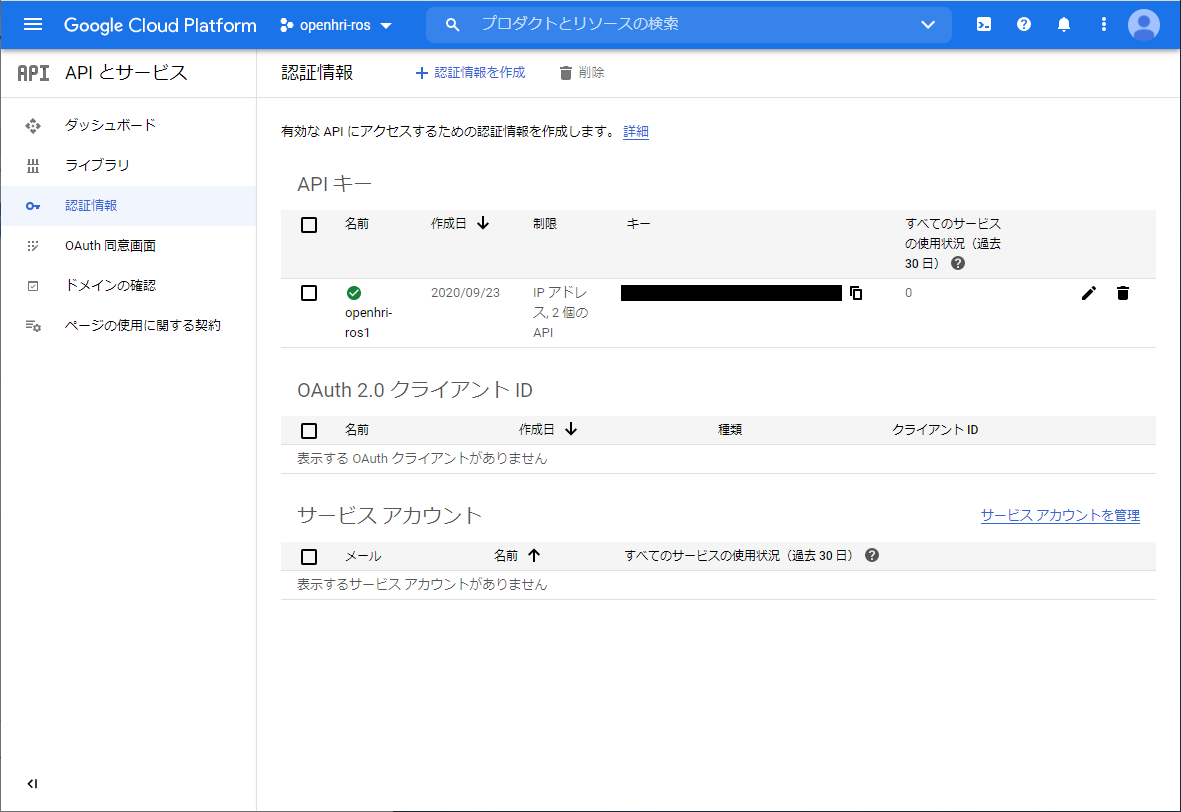Image resolution: width=1181 pixels, height=812 pixels.
Task: Open the openhri-ros1 key name
Action: coord(368,322)
